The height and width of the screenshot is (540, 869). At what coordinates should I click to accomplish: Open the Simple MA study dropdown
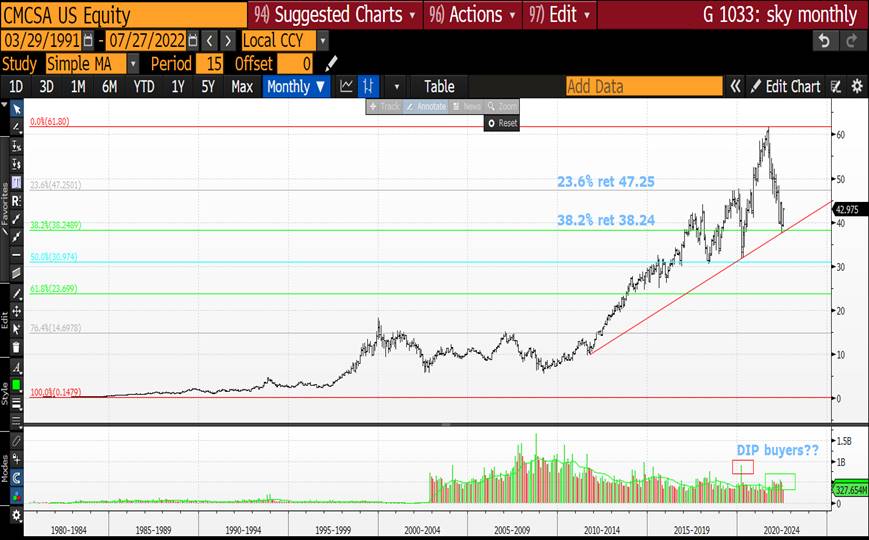pyautogui.click(x=133, y=64)
